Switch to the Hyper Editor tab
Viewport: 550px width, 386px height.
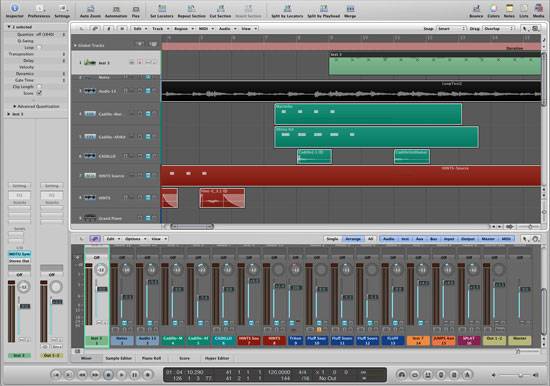[x=217, y=358]
